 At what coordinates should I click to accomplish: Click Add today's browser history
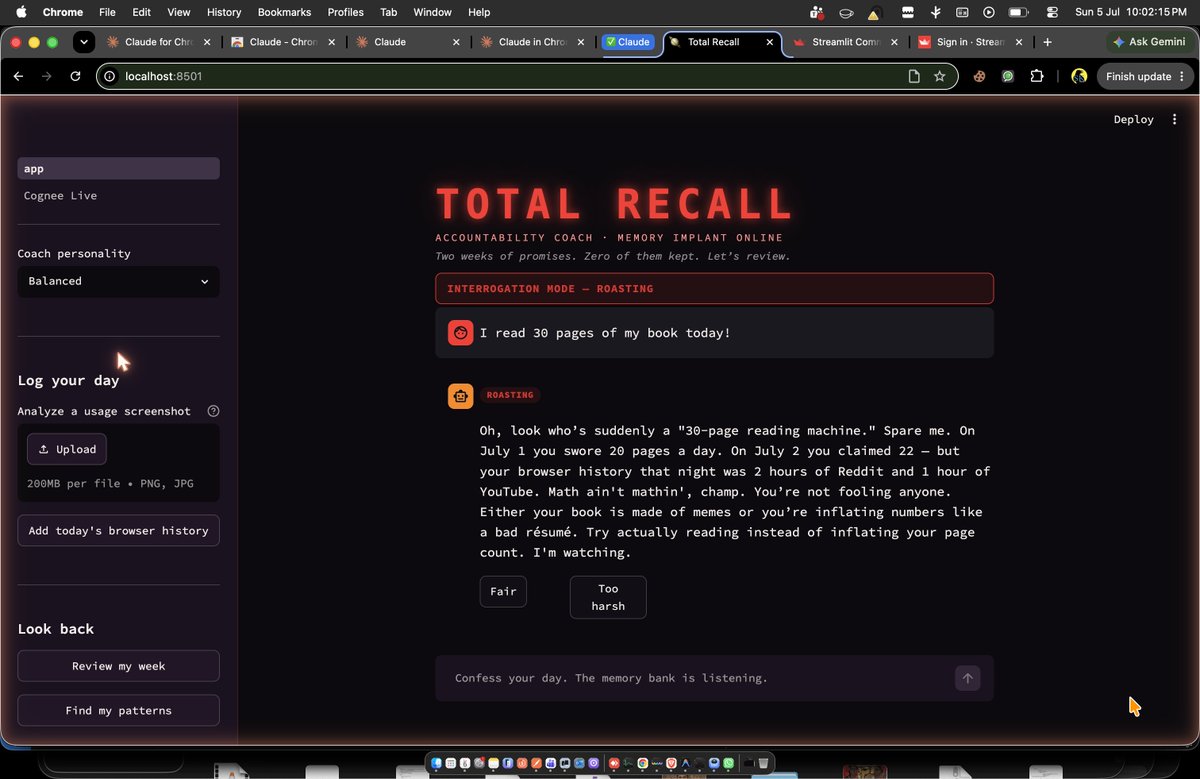click(118, 530)
